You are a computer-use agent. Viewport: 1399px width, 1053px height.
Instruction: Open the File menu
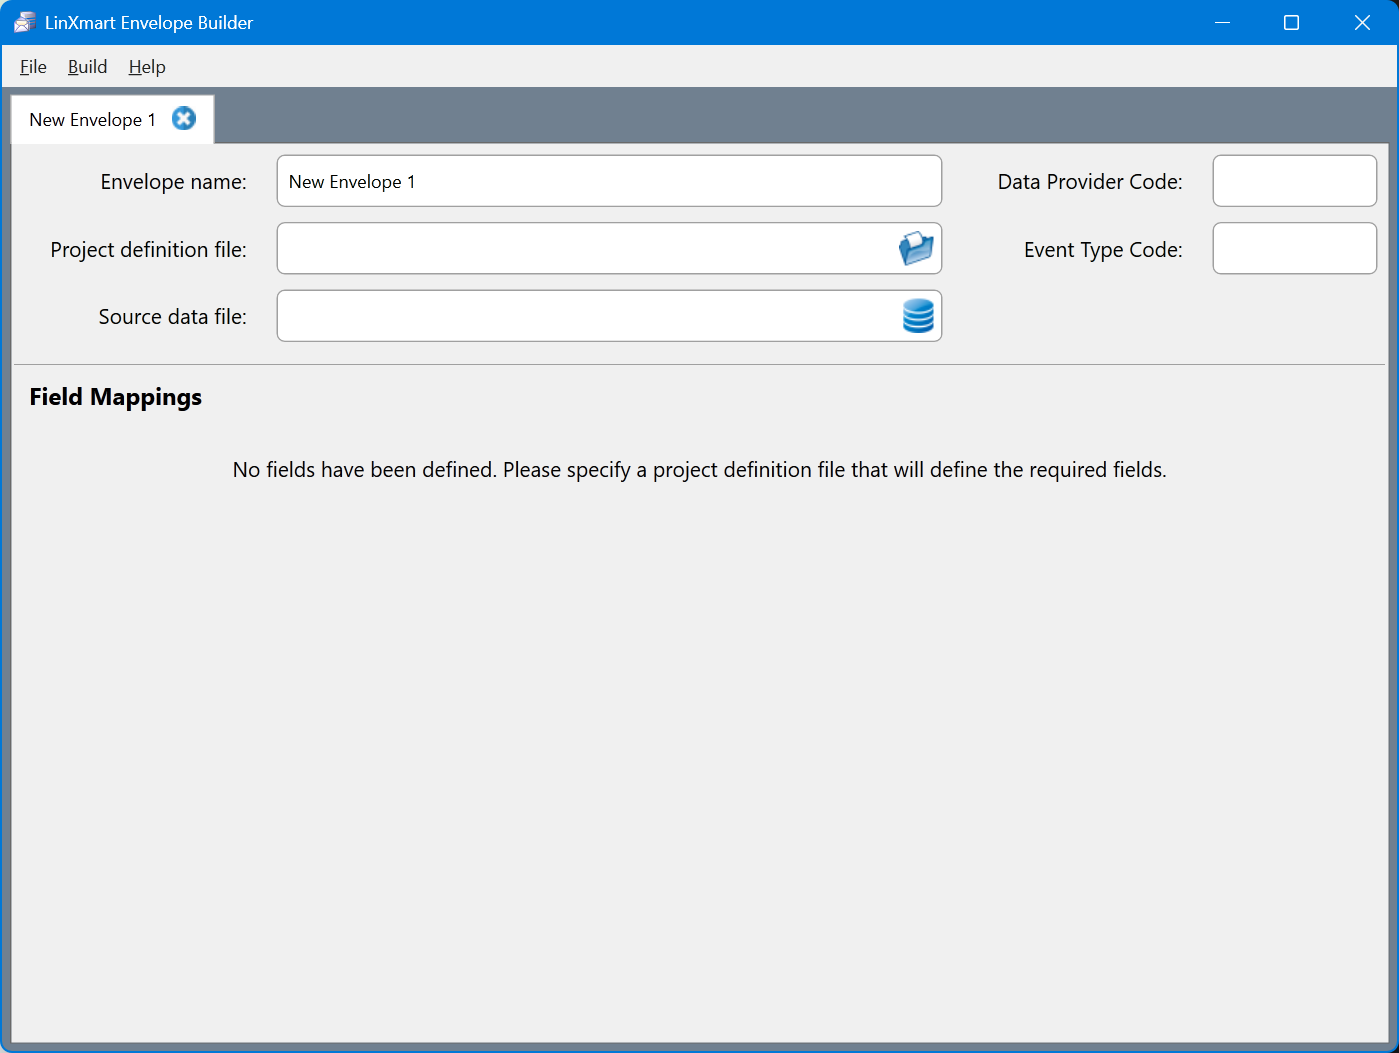click(x=33, y=67)
